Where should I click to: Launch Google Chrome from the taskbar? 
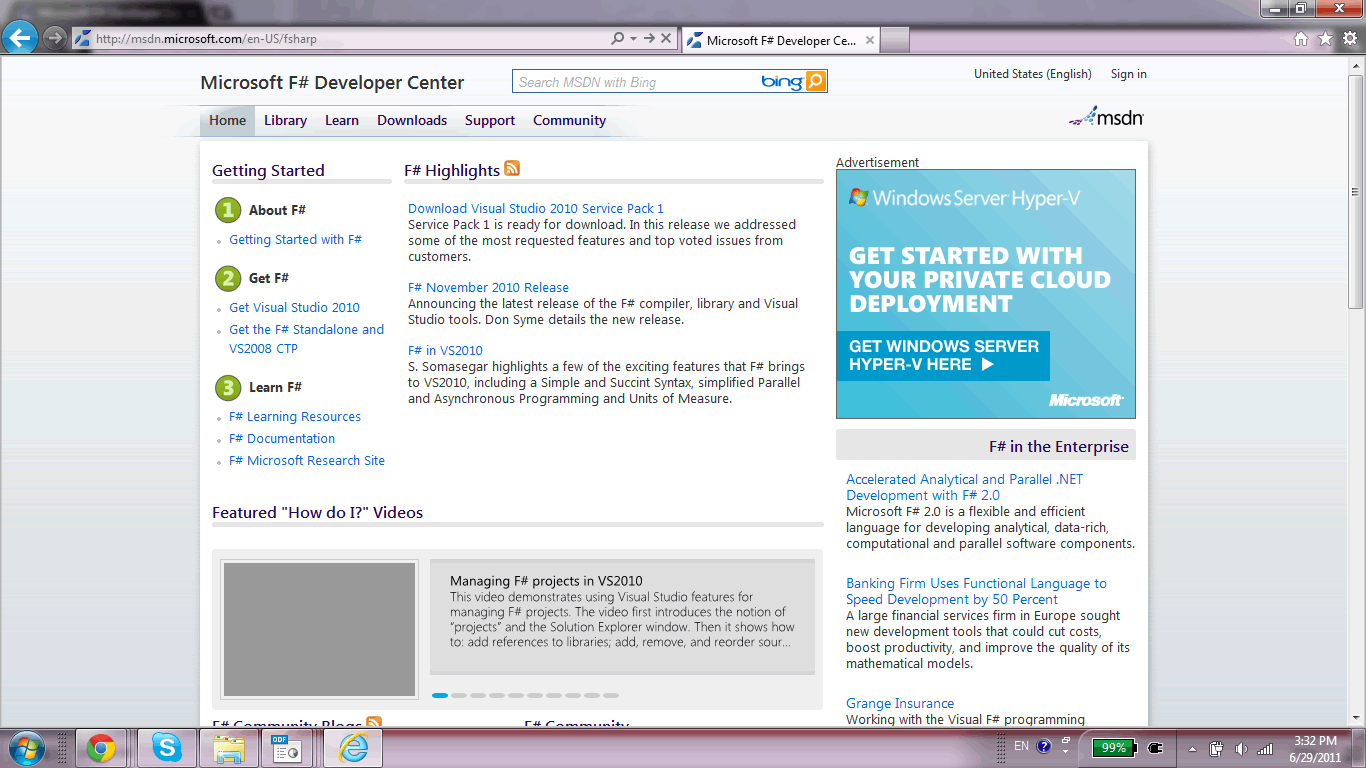tap(100, 748)
